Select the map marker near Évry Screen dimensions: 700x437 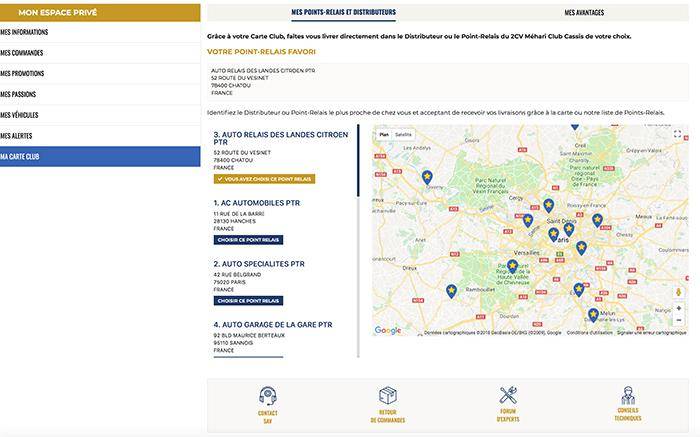[x=579, y=290]
